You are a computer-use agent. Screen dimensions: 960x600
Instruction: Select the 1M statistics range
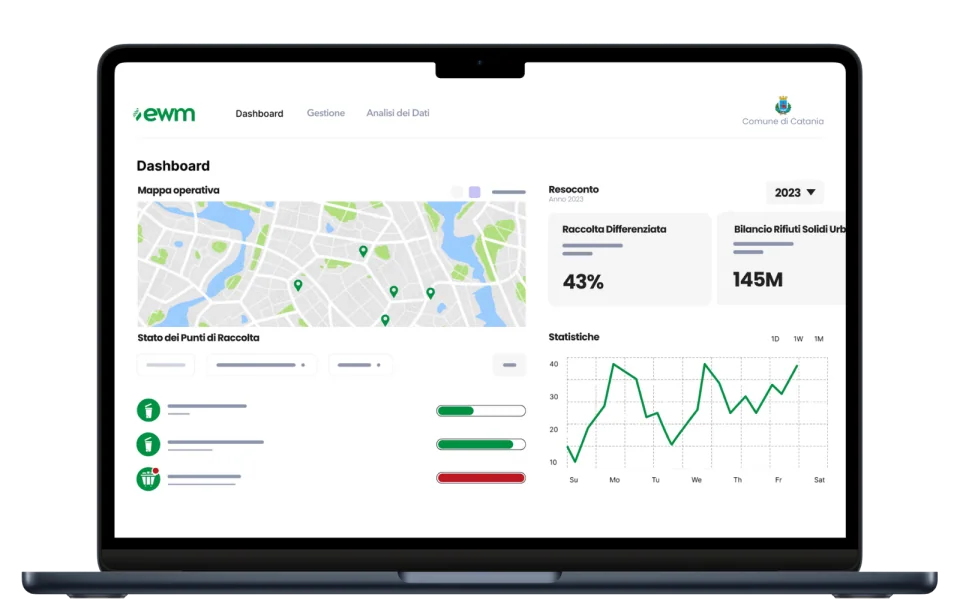coord(819,339)
